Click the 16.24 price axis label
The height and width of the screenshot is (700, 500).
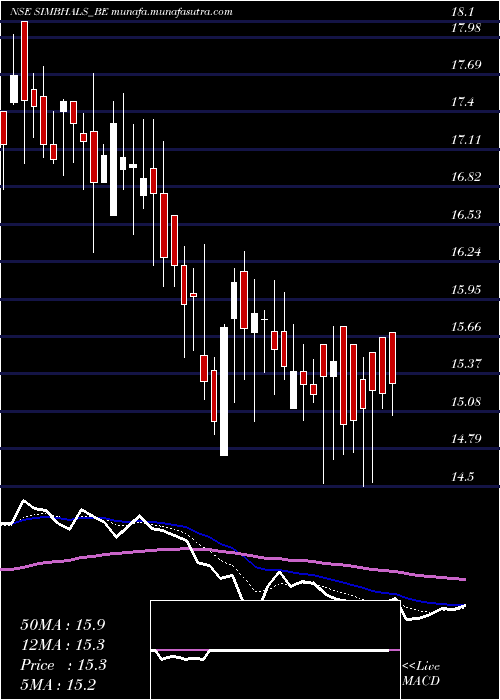pos(466,252)
